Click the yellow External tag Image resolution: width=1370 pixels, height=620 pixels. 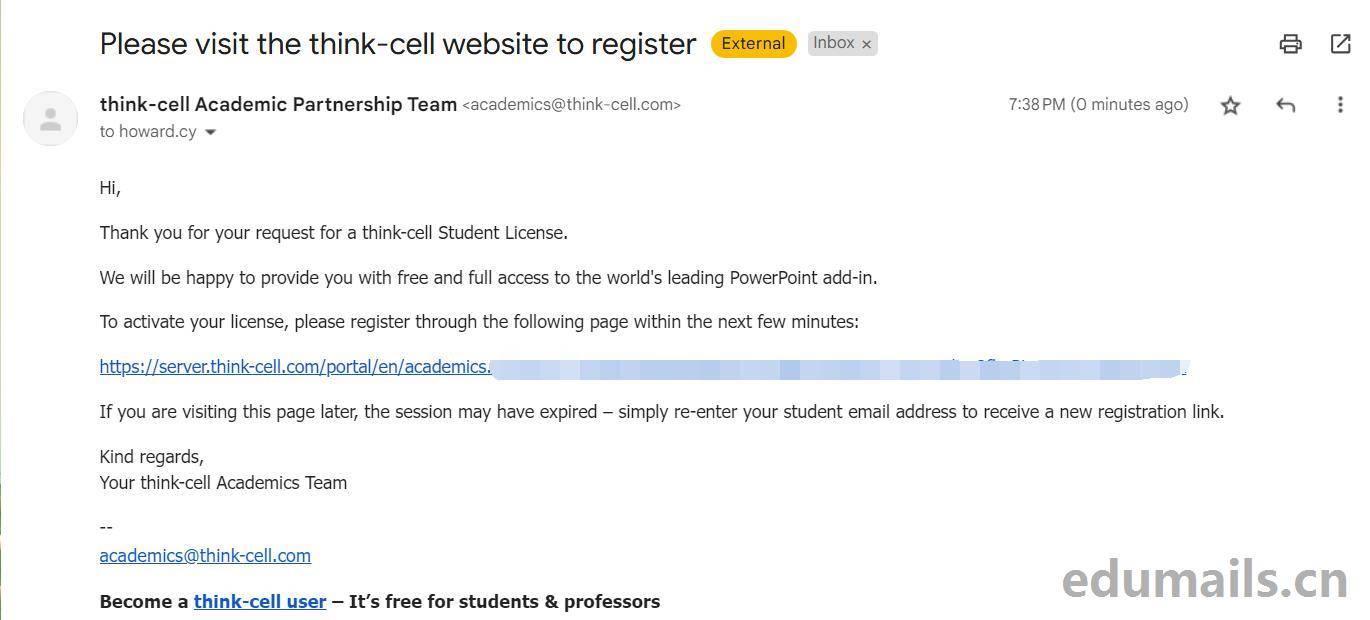[x=753, y=44]
